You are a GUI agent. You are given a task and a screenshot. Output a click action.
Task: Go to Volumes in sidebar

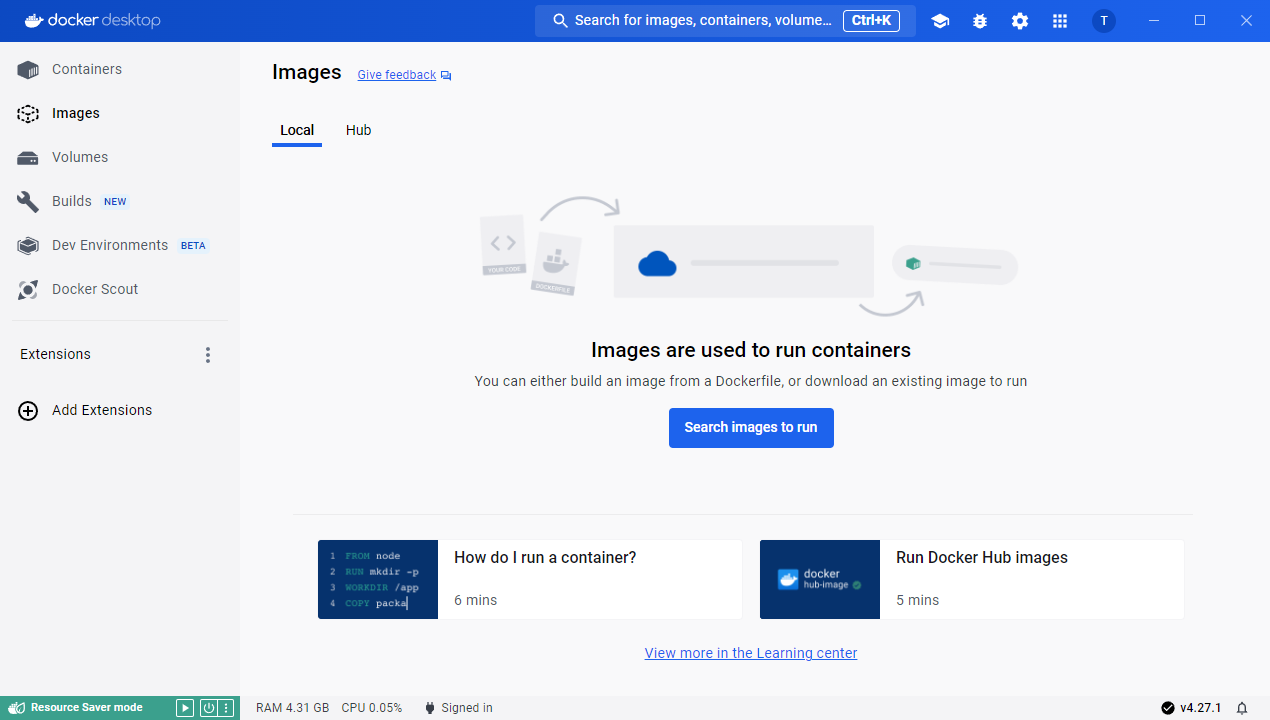[80, 158]
